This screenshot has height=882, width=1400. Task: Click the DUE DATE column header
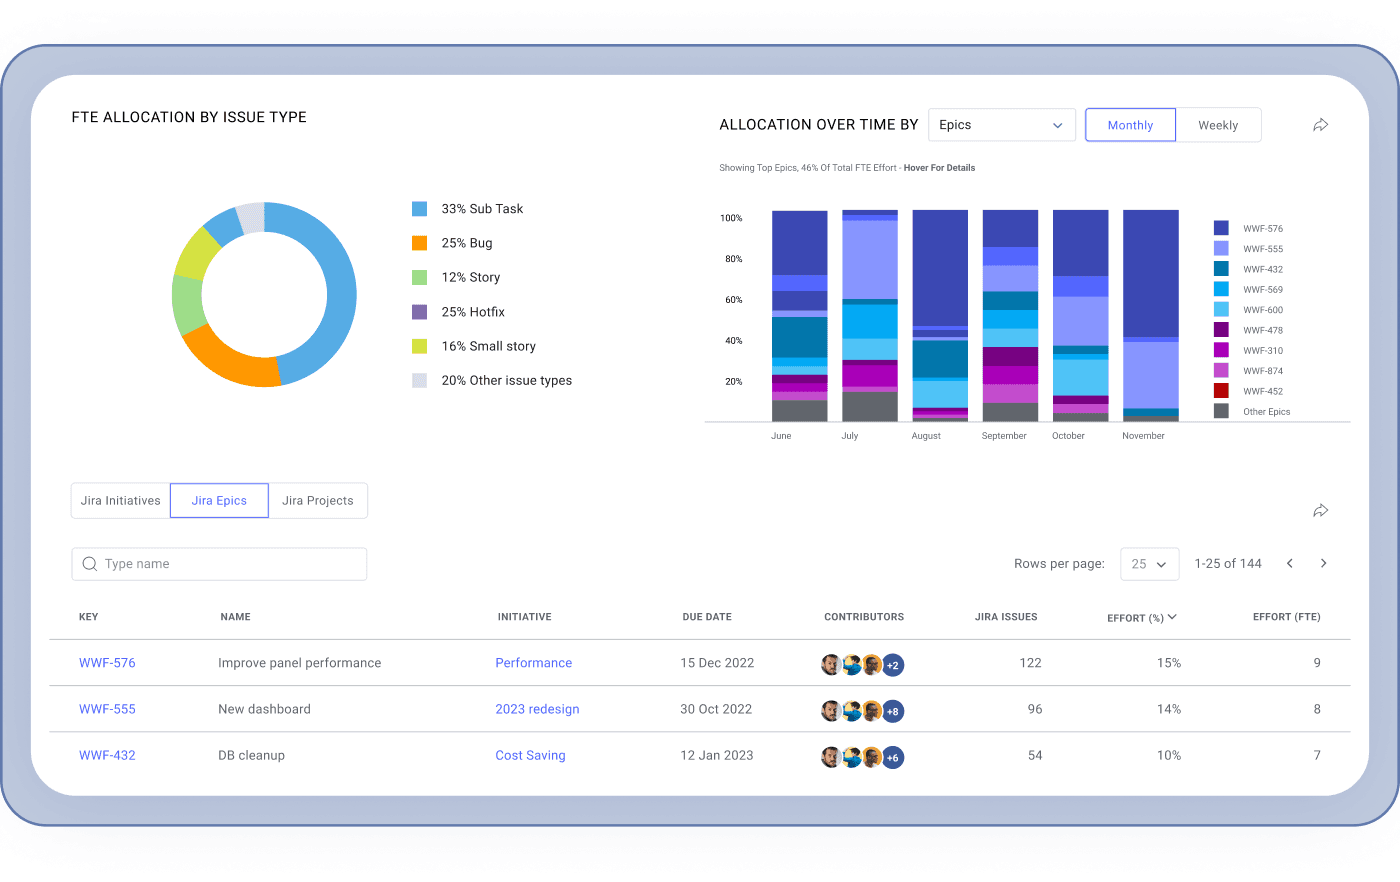coord(707,617)
